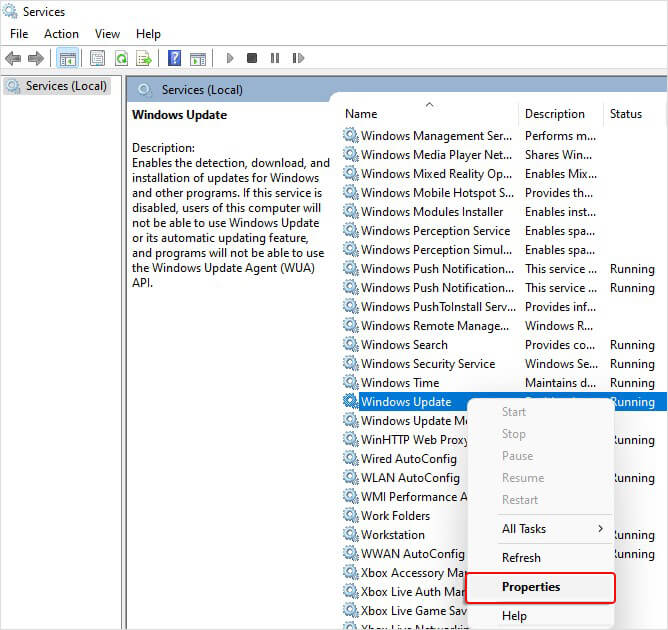Click the Restart Service toolbar icon

click(298, 58)
